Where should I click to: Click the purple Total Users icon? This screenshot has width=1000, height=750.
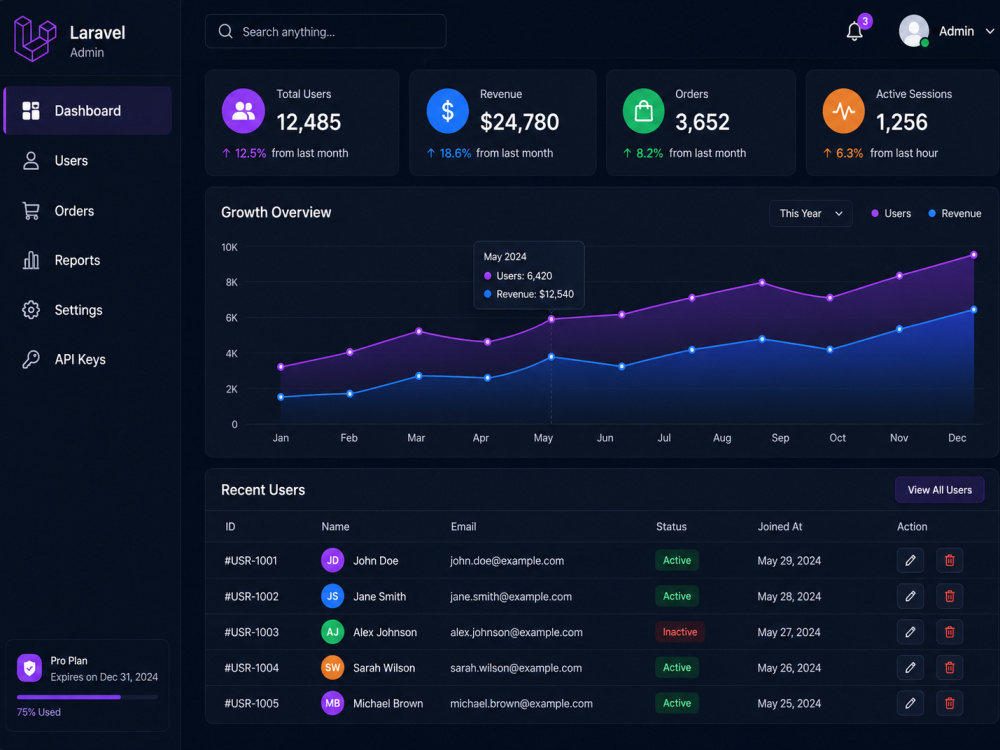(243, 111)
